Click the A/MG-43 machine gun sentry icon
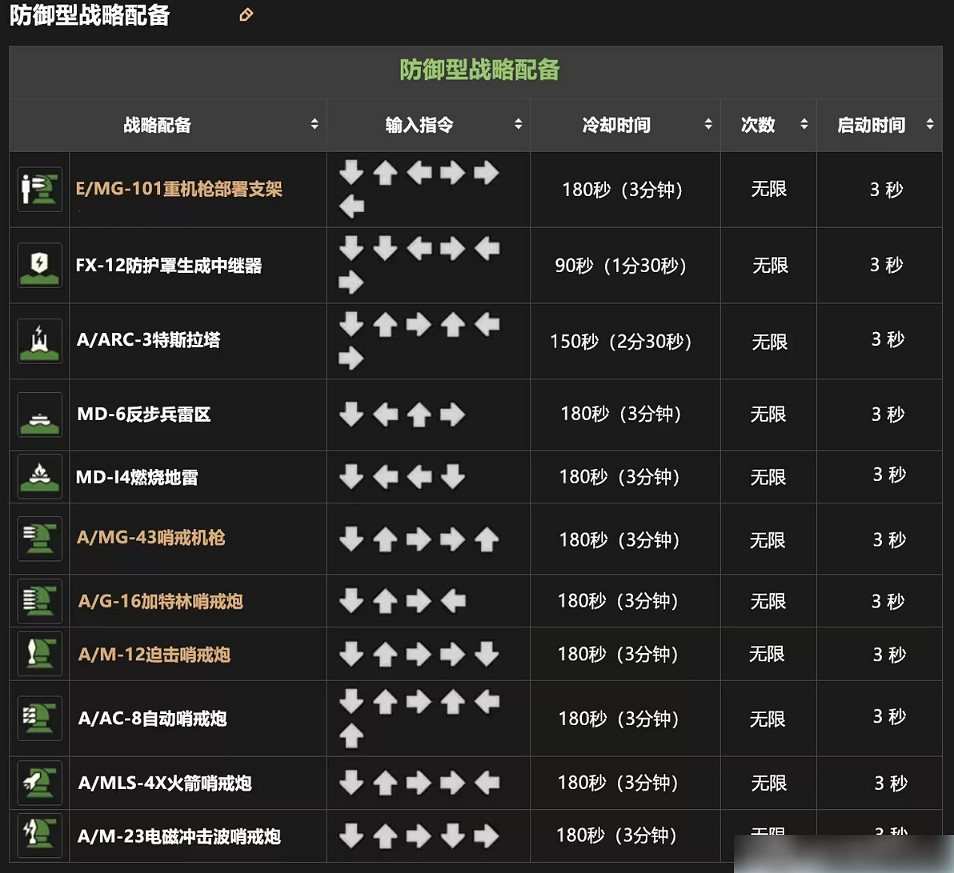Viewport: 954px width, 873px height. 38,538
